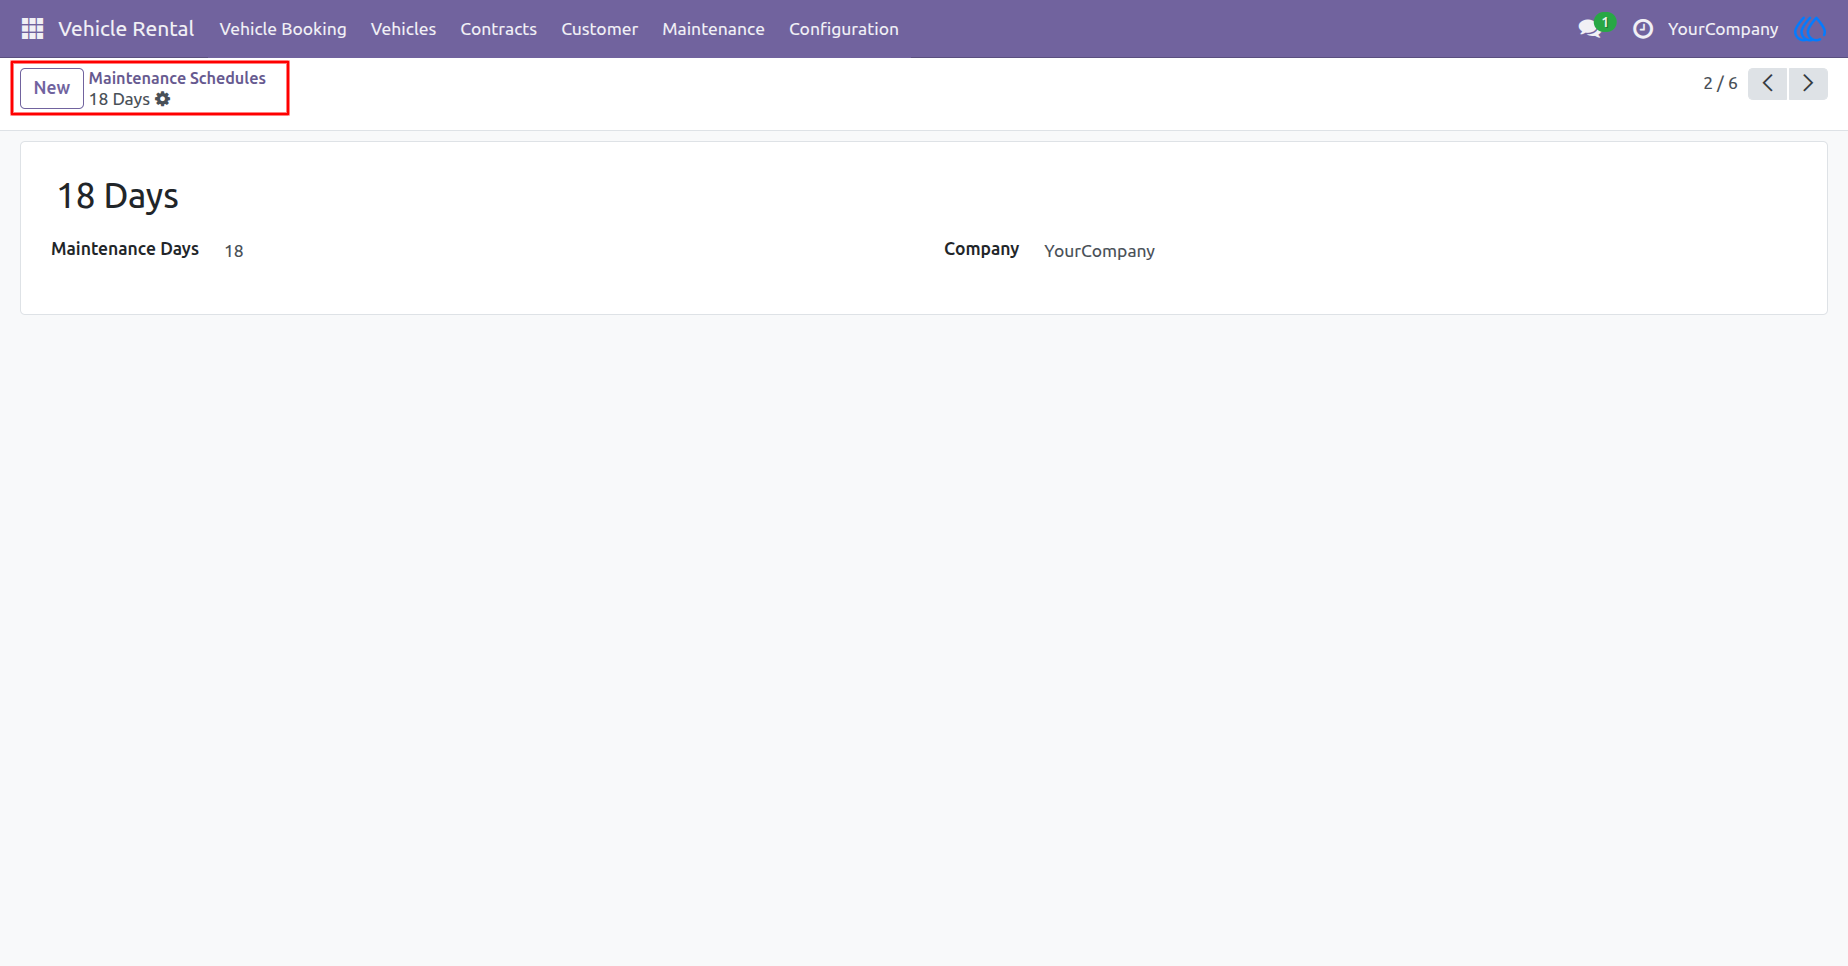Open the conversations chat icon
Viewport: 1848px width, 966px height.
click(x=1590, y=29)
